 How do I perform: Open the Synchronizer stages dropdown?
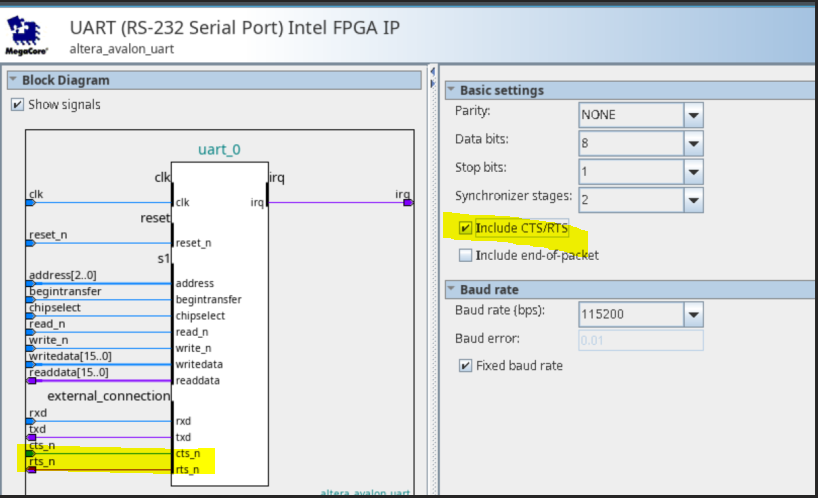[693, 200]
